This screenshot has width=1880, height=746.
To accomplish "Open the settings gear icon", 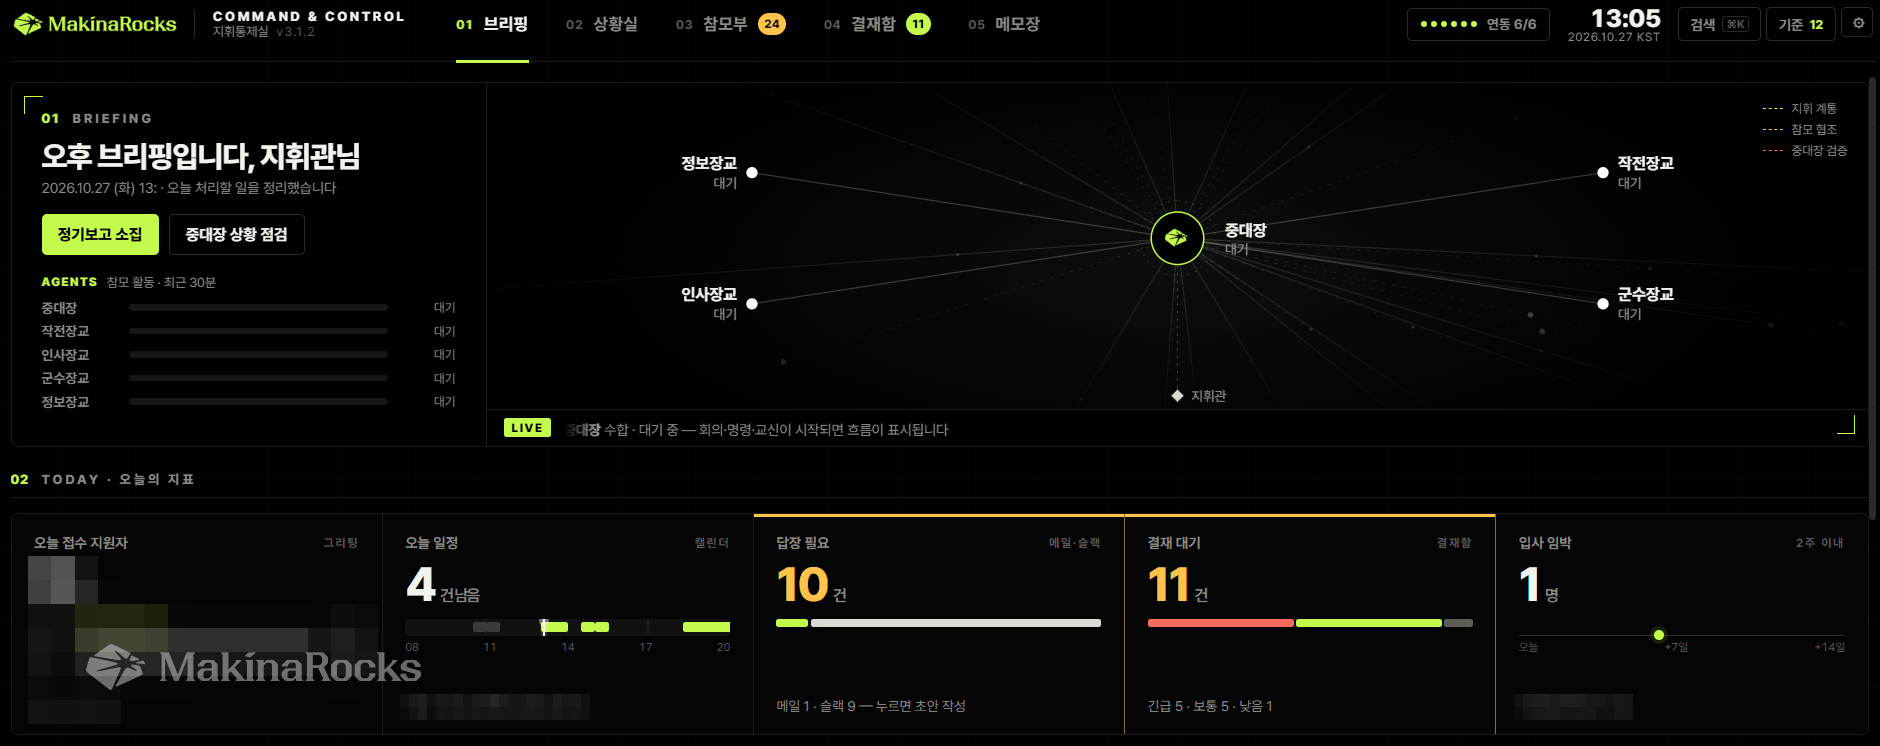I will [1858, 24].
